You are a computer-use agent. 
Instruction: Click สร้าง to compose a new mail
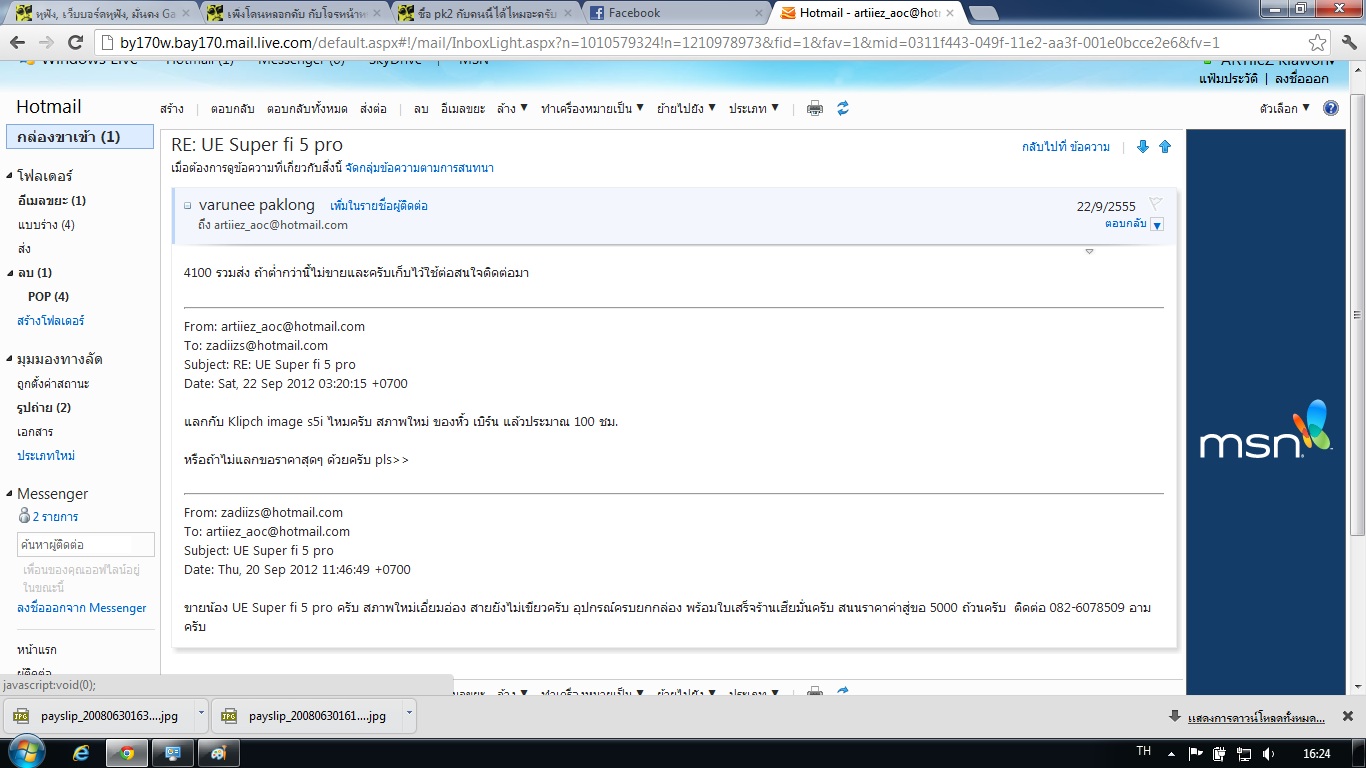[x=172, y=108]
